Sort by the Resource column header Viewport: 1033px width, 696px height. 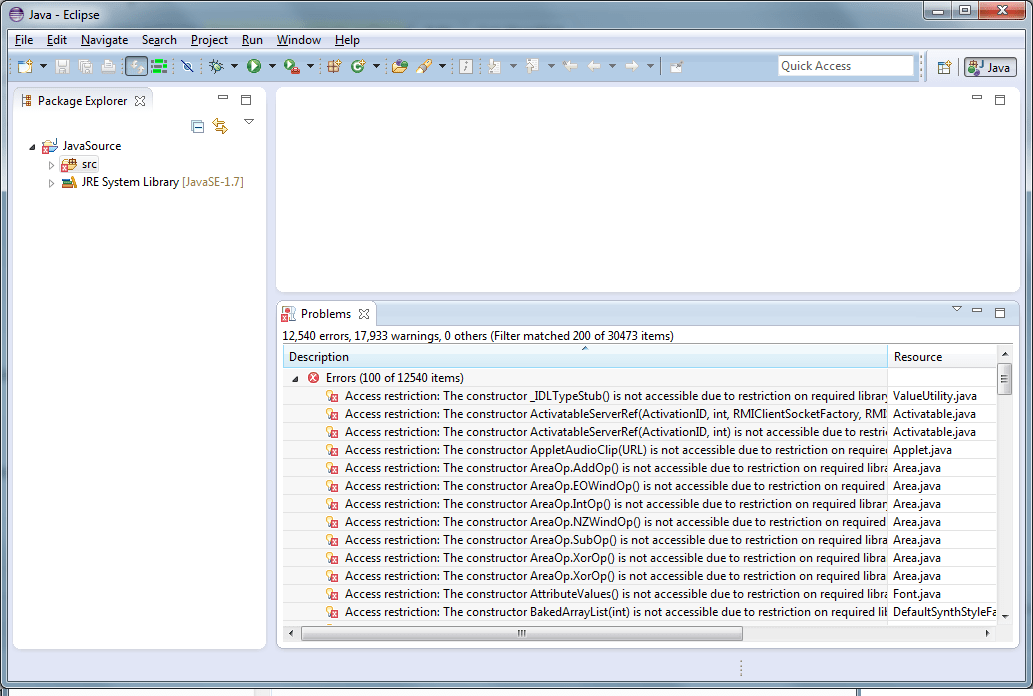point(942,357)
